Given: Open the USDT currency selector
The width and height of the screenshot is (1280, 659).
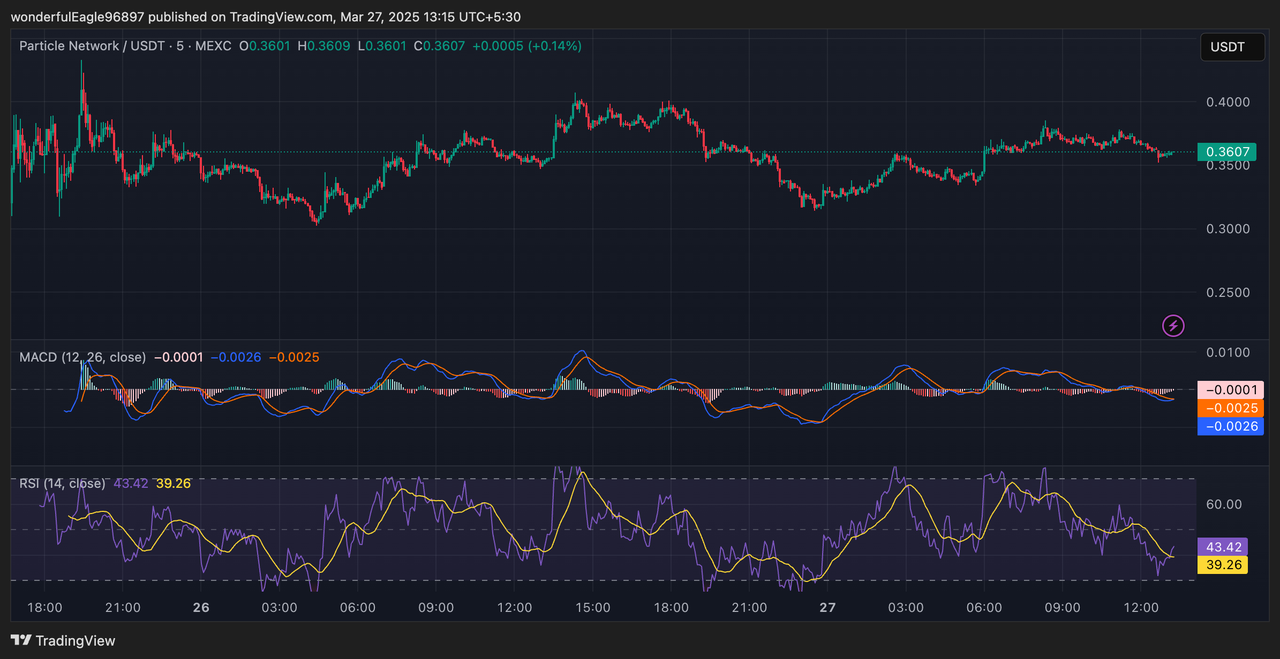Looking at the screenshot, I should pyautogui.click(x=1227, y=47).
